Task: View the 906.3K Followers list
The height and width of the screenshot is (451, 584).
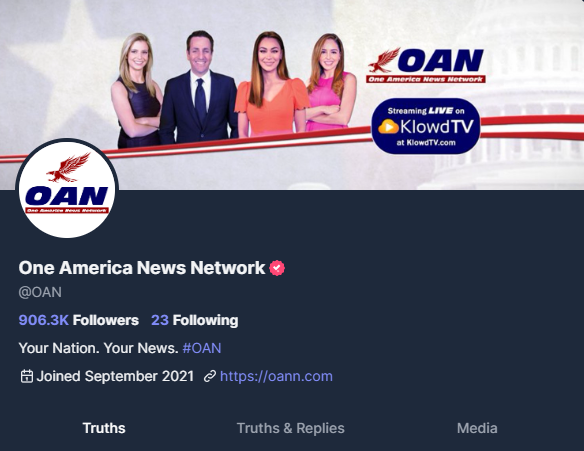Action: point(79,320)
